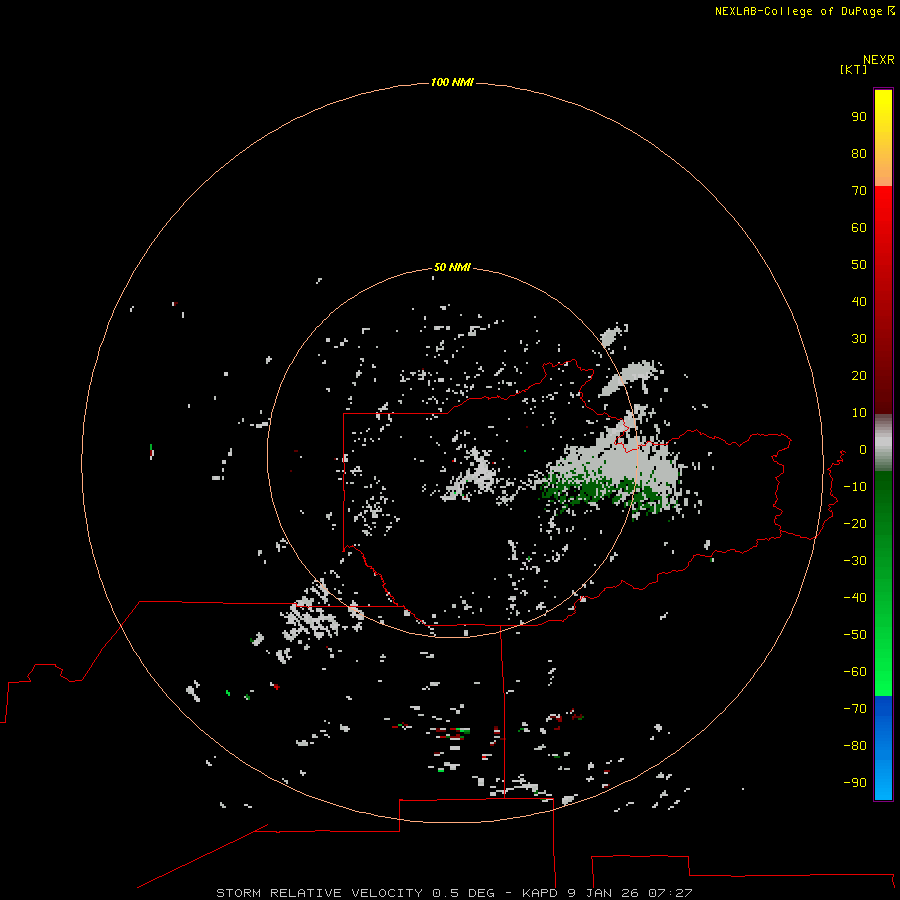Click the bright red band of the color bar
This screenshot has height=900, width=900.
[x=883, y=298]
